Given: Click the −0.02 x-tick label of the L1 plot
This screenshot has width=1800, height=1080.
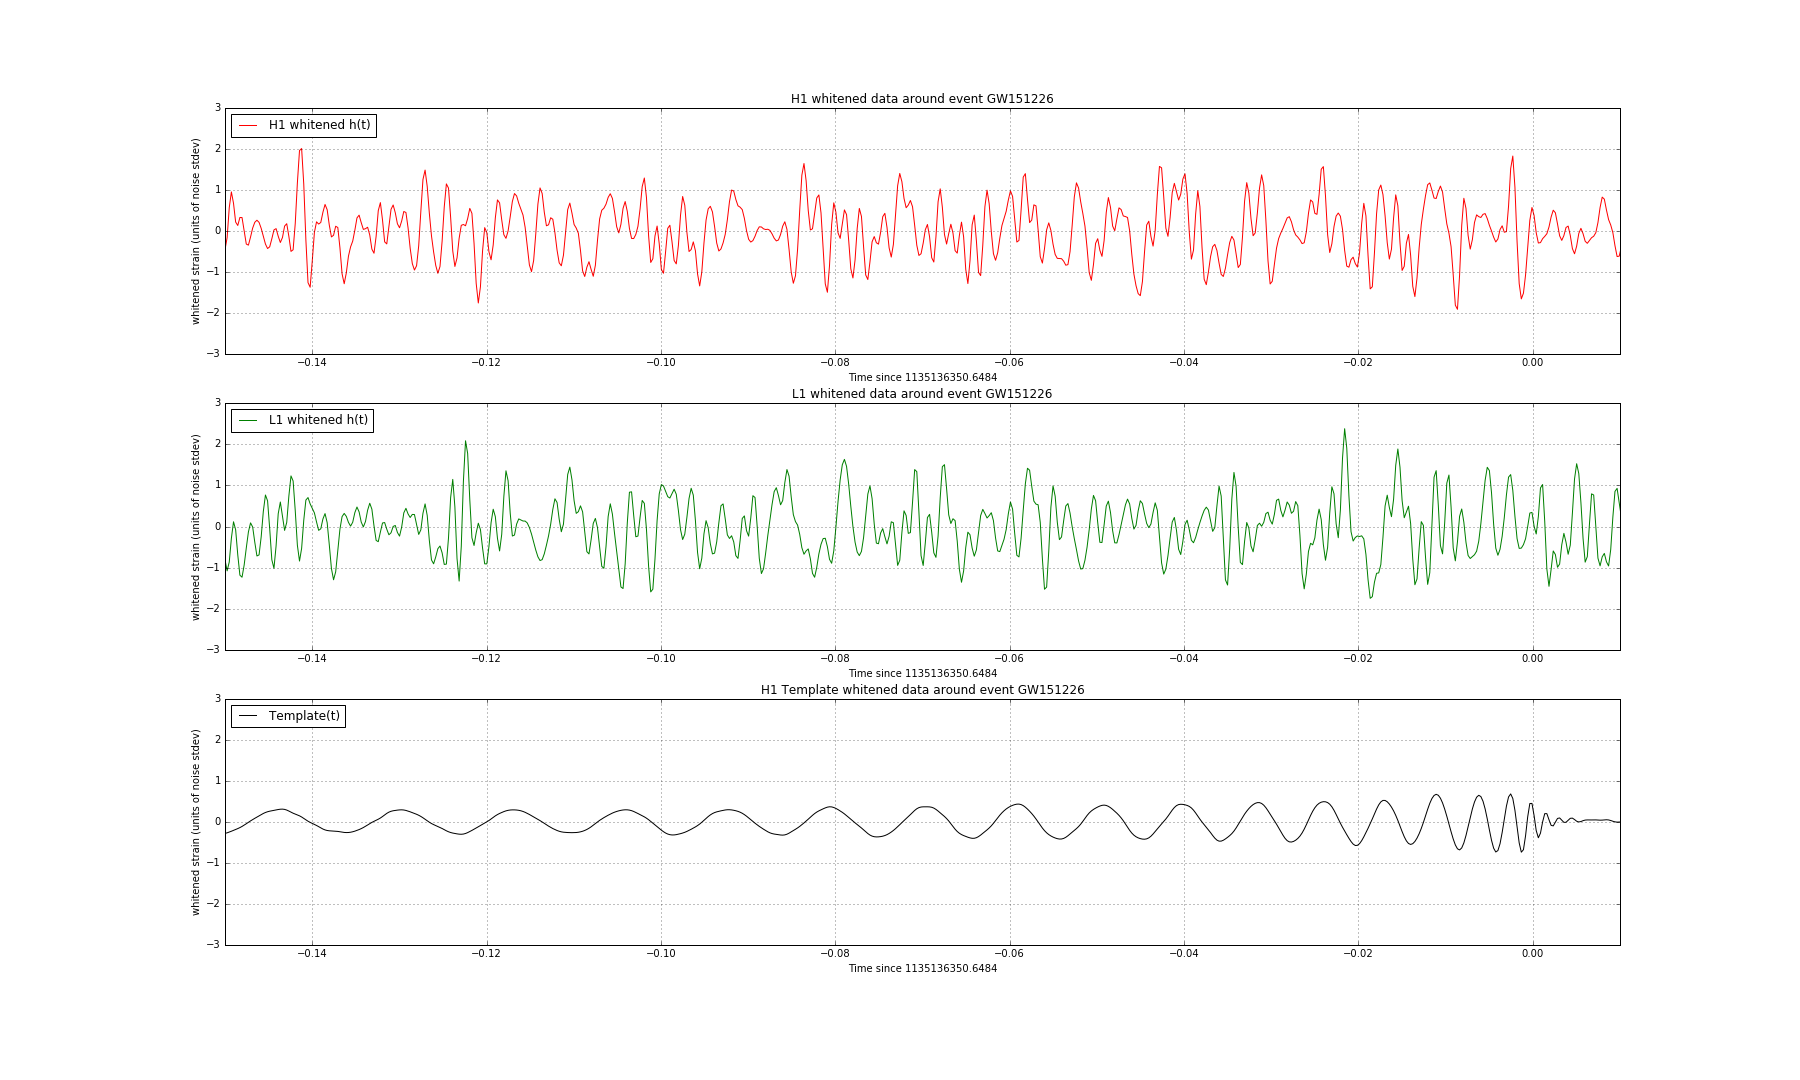Looking at the screenshot, I should (1358, 658).
